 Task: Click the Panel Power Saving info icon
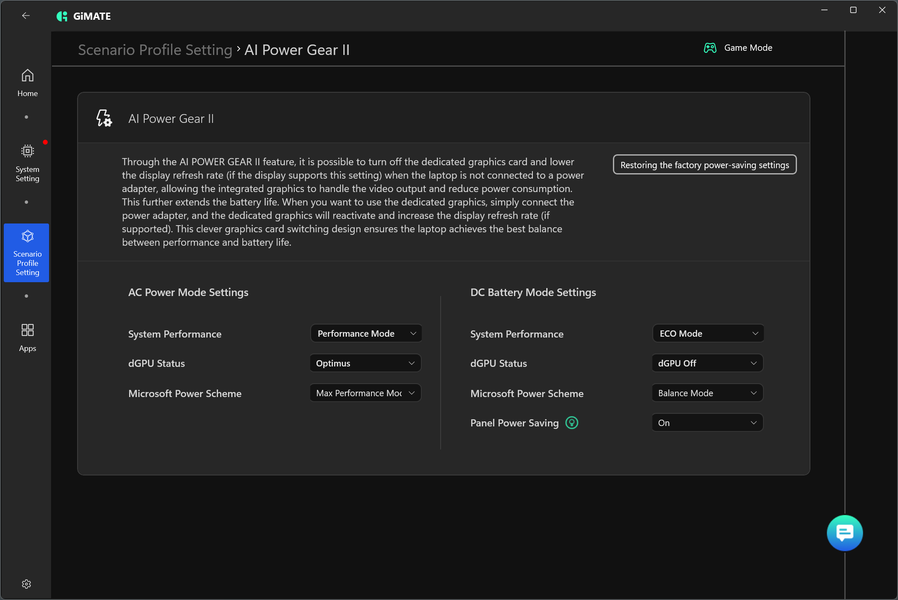572,423
